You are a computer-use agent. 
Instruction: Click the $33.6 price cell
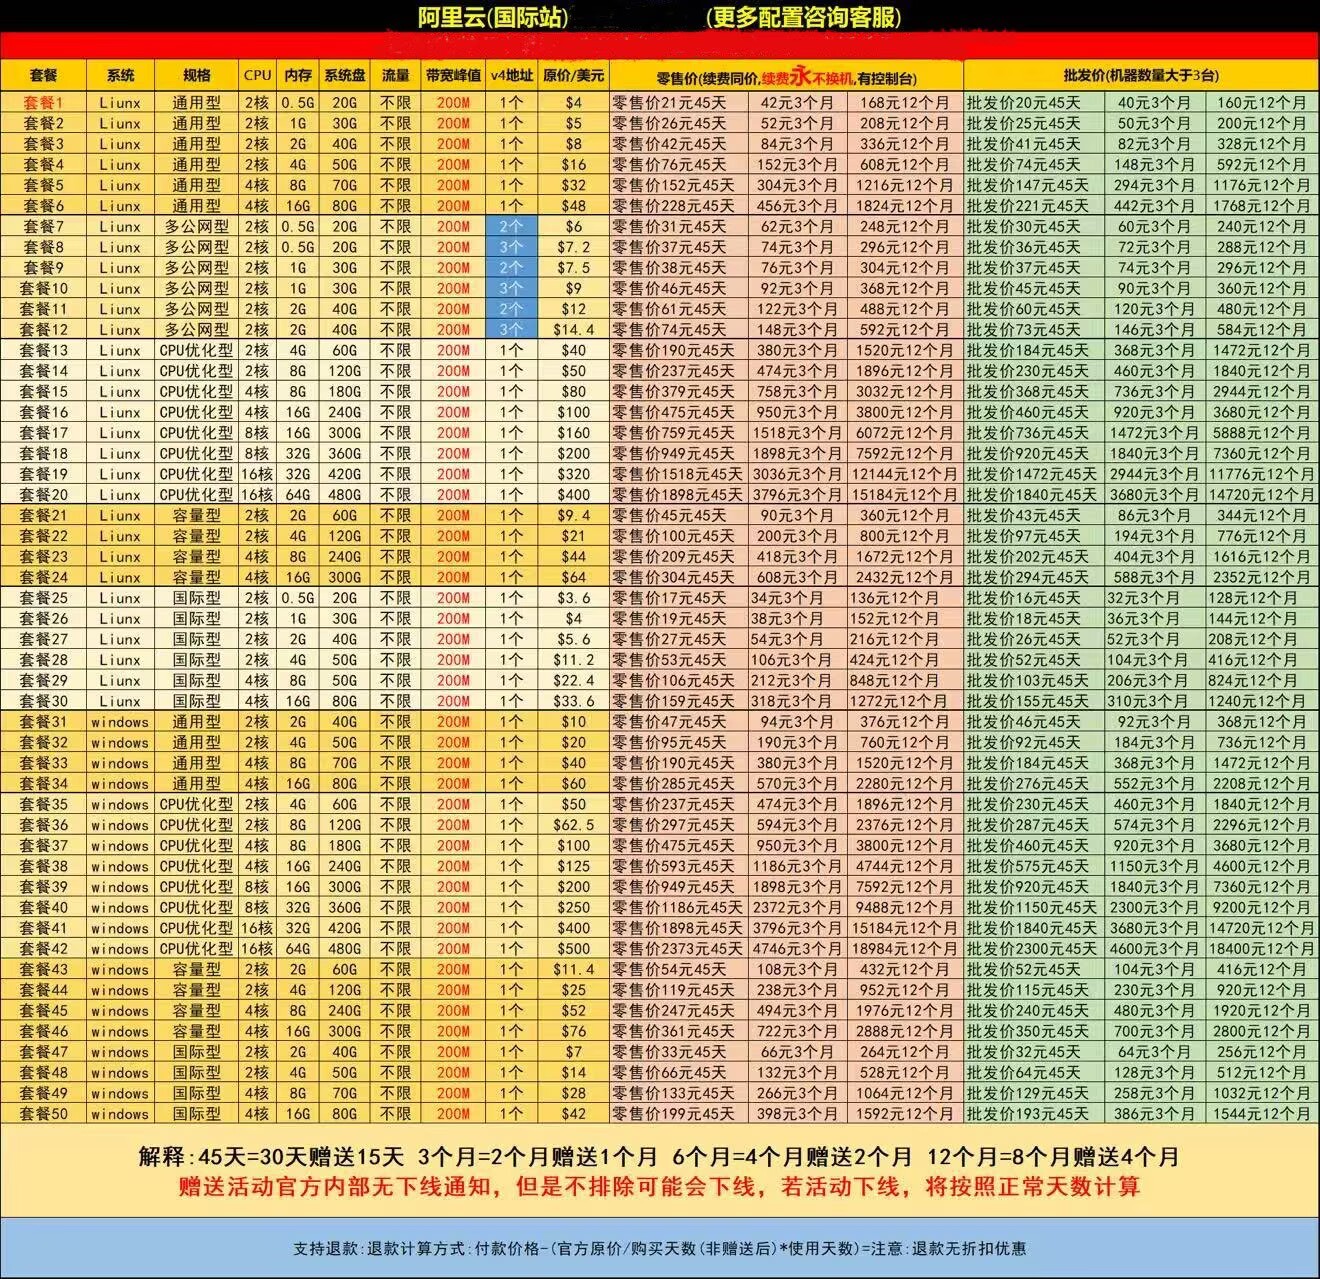coord(574,701)
